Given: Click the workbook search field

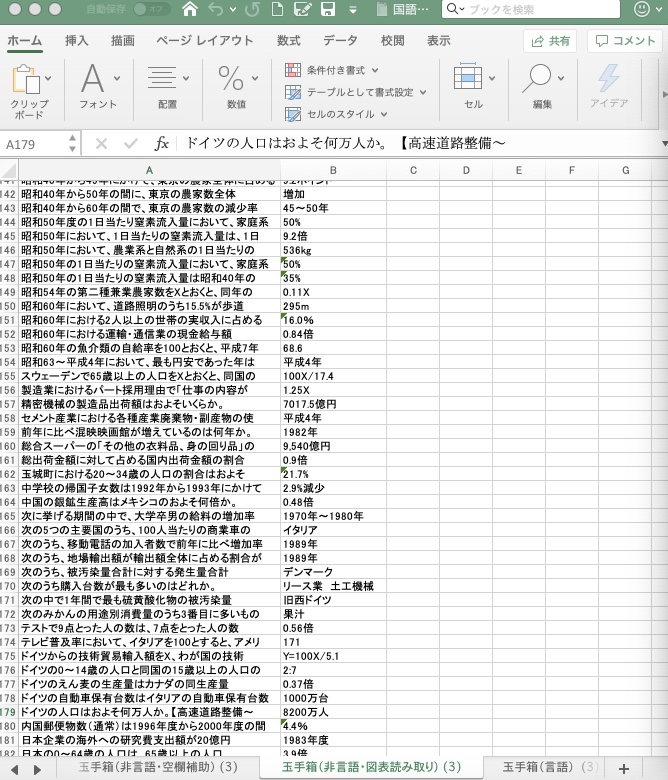Looking at the screenshot, I should [x=531, y=9].
